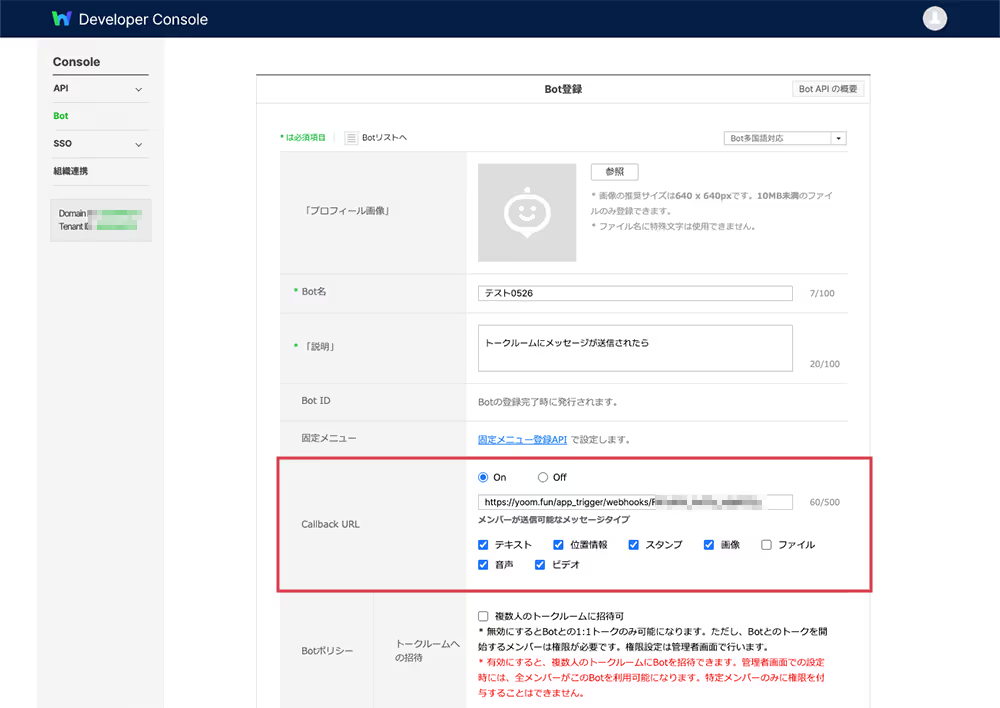Viewport: 1000px width, 708px height.
Task: Open the Bot多国語対応 dropdown
Action: 785,139
